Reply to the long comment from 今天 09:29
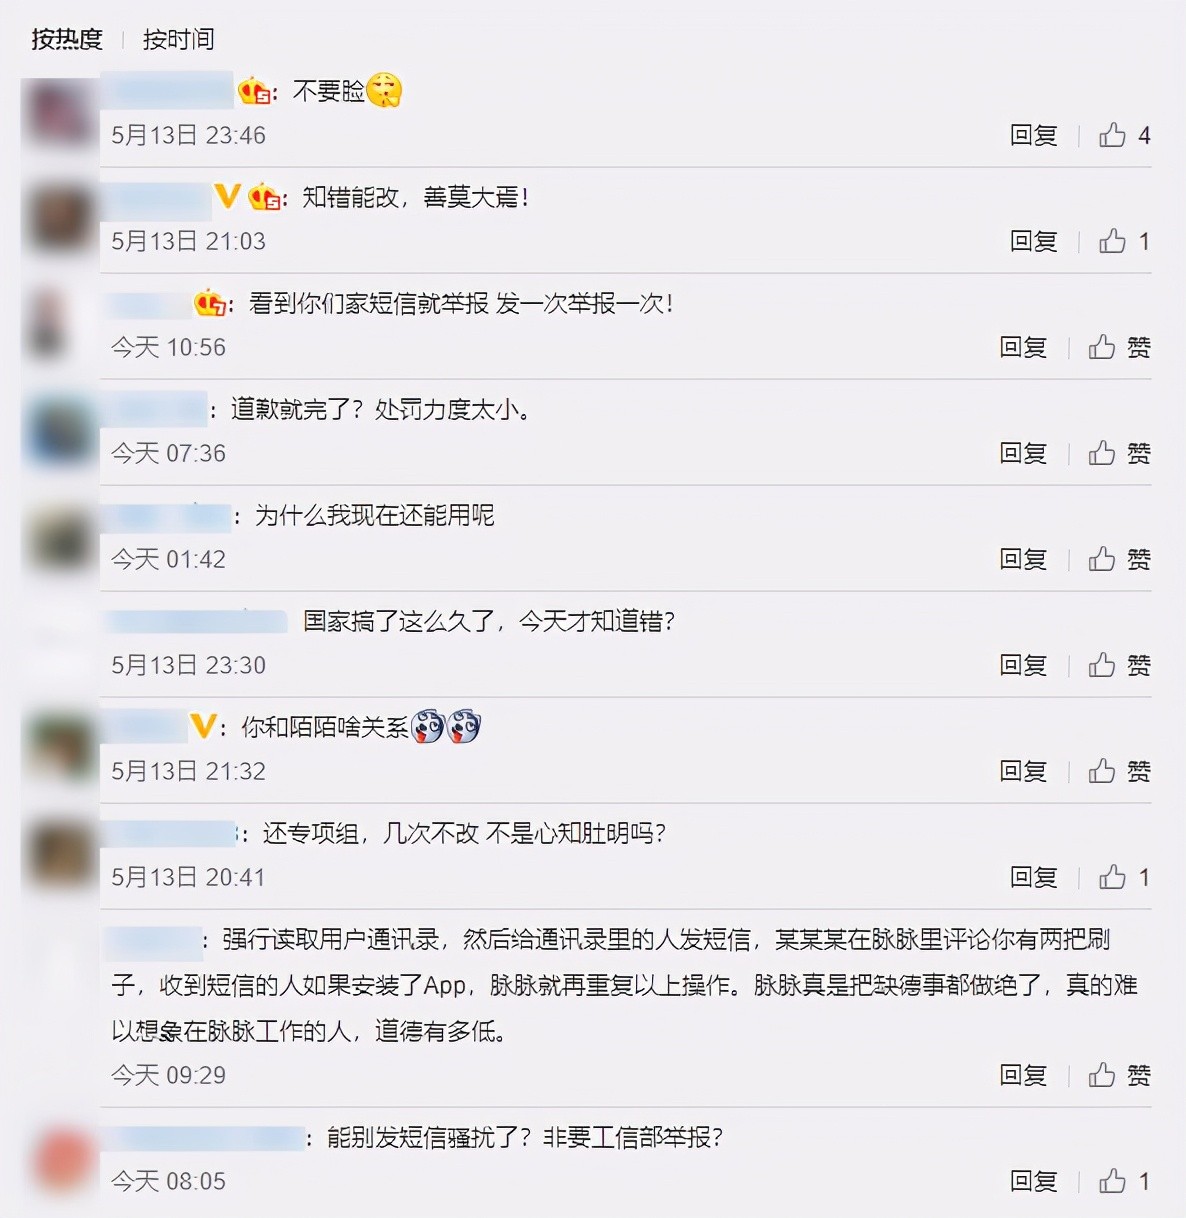 coord(1024,1075)
